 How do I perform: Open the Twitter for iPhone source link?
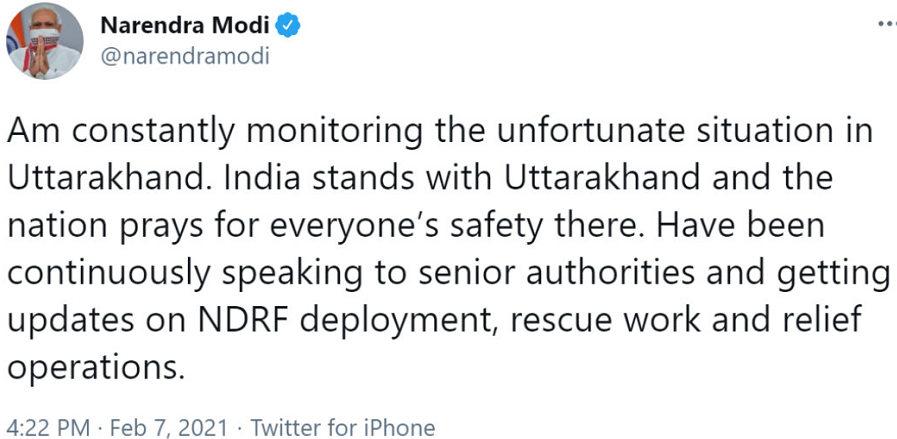pos(343,428)
